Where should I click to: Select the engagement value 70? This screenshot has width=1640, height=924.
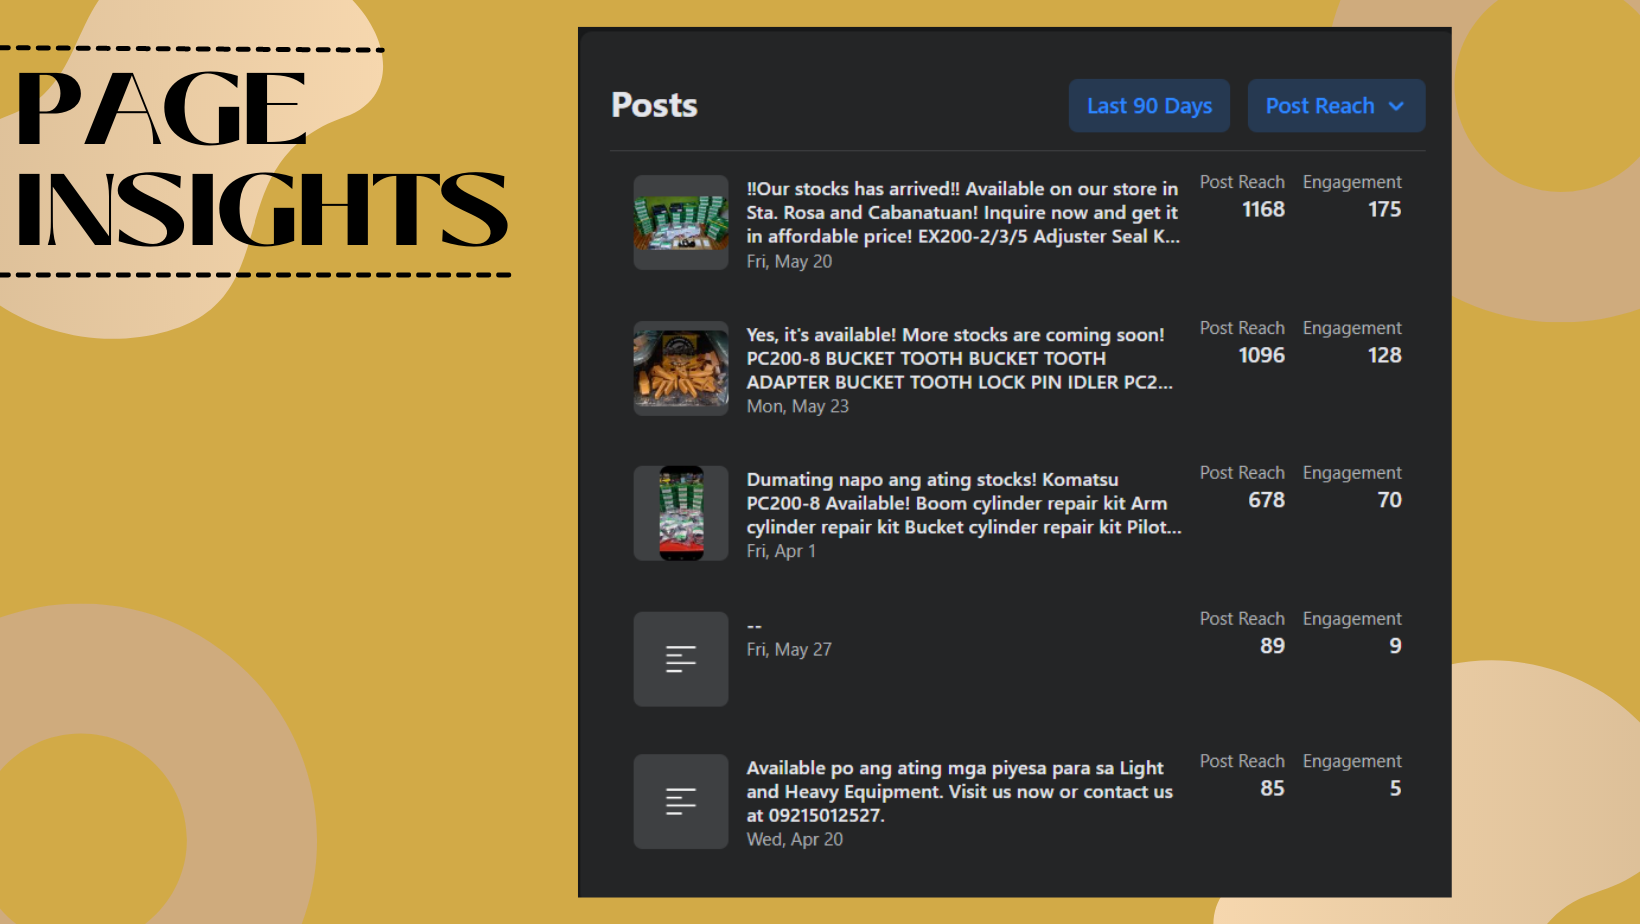(1390, 500)
